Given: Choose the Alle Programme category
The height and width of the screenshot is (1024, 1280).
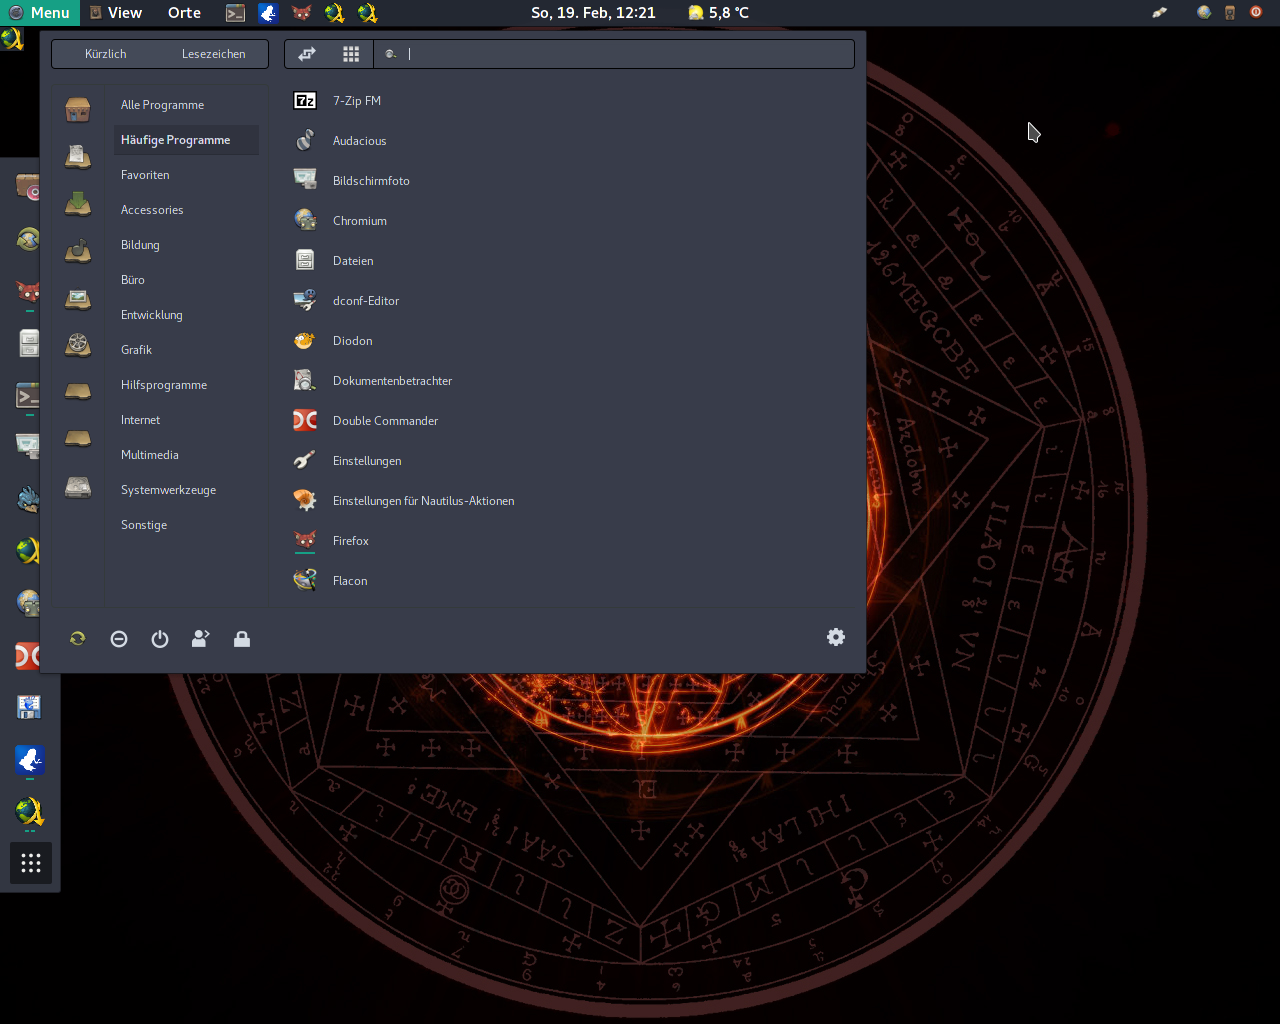Looking at the screenshot, I should coord(162,105).
